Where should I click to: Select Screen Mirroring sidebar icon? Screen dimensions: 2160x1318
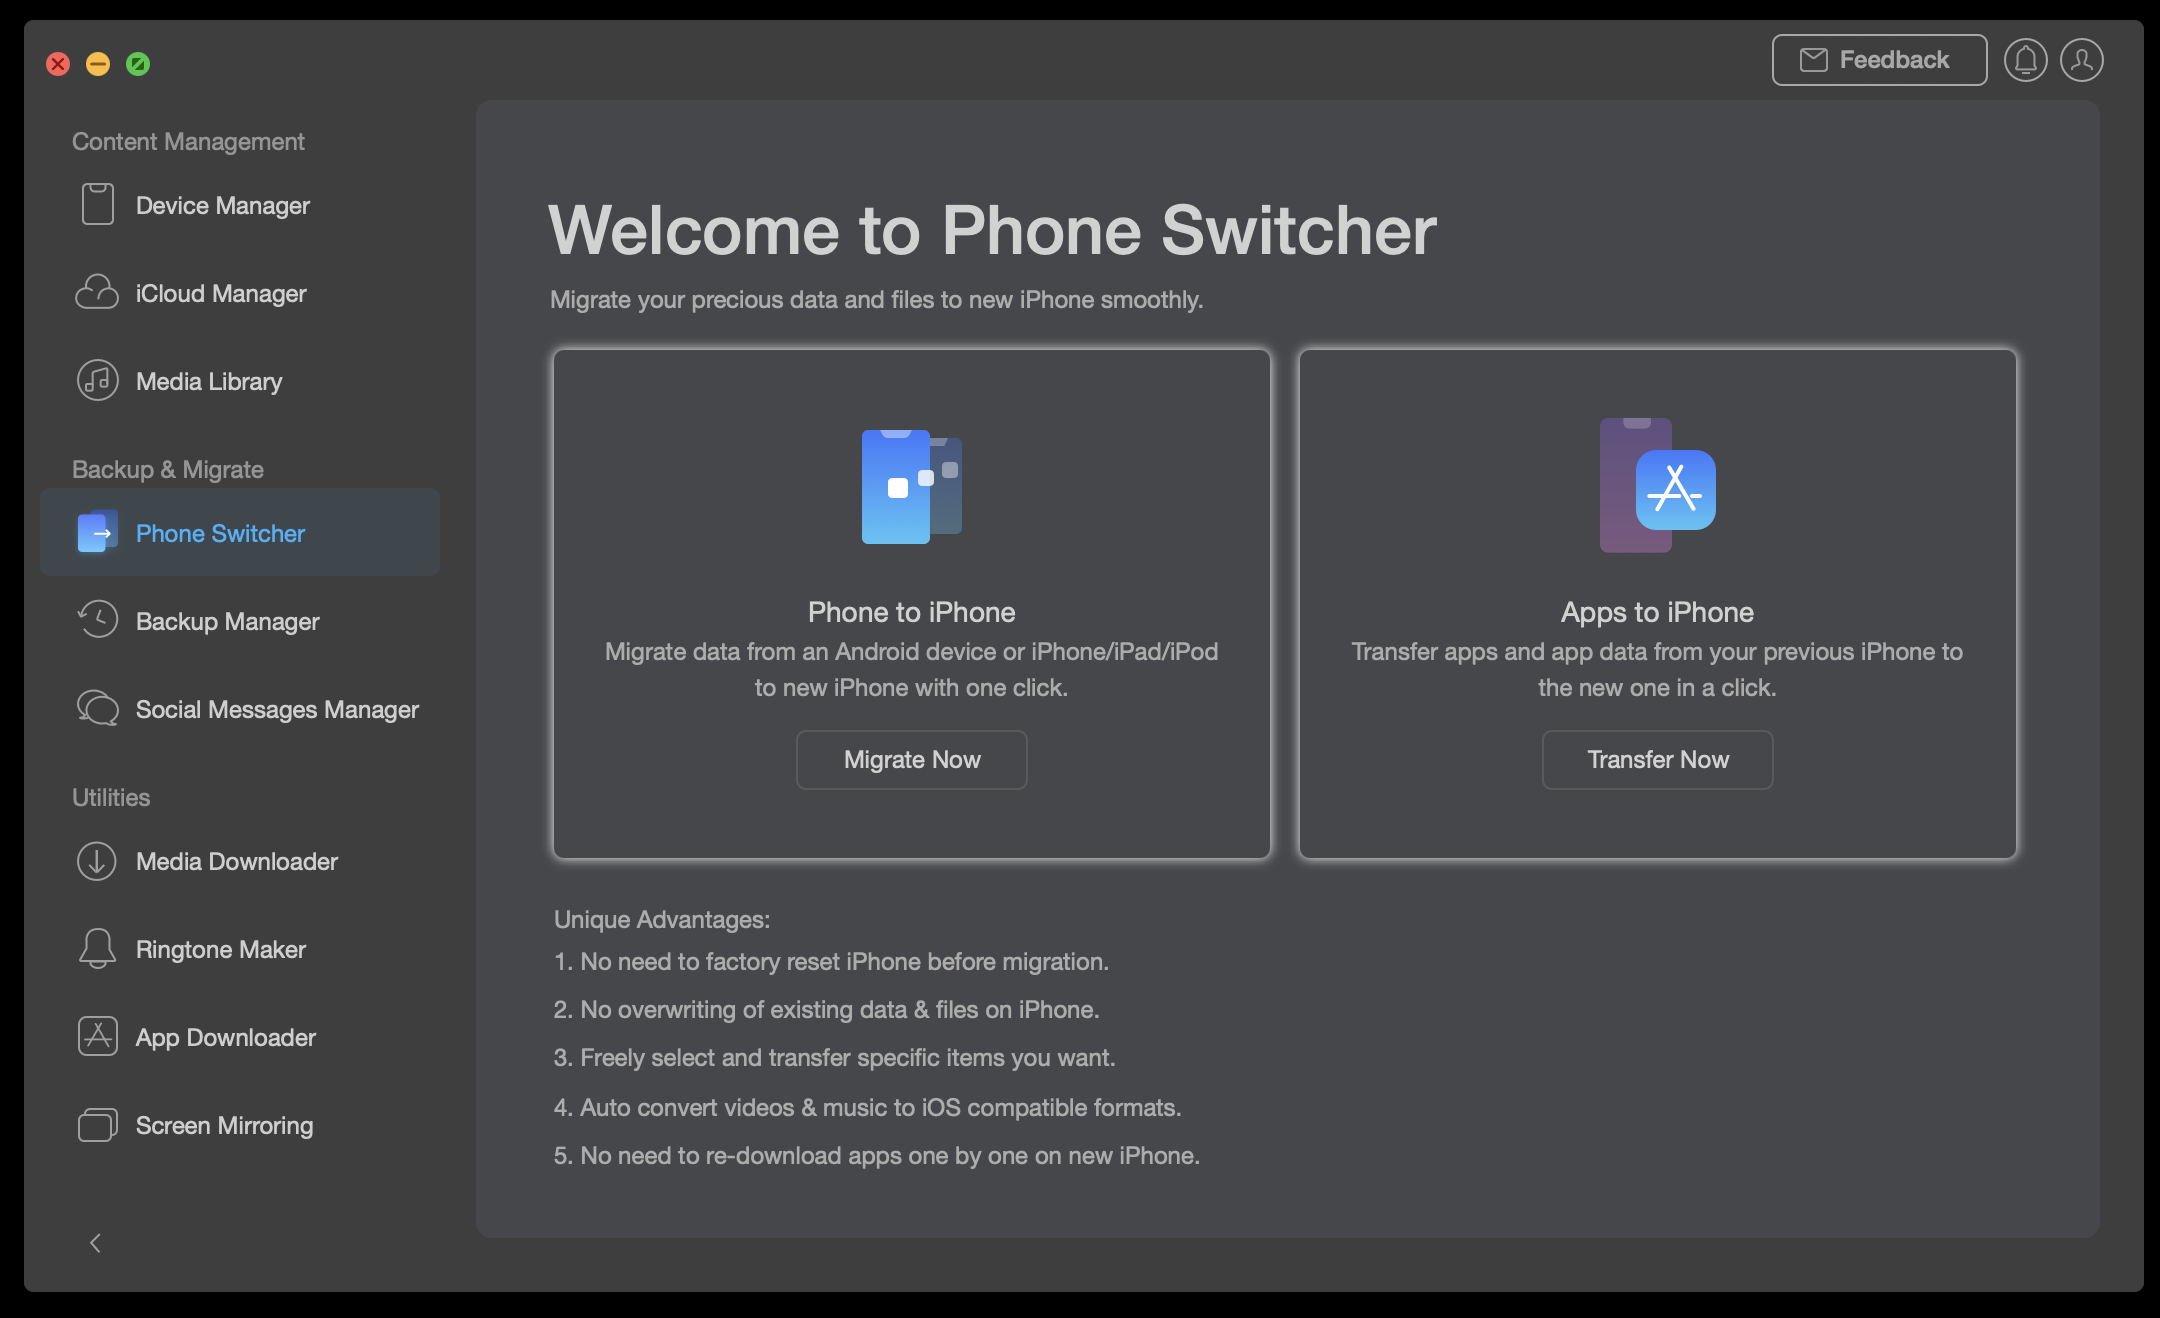(x=97, y=1125)
